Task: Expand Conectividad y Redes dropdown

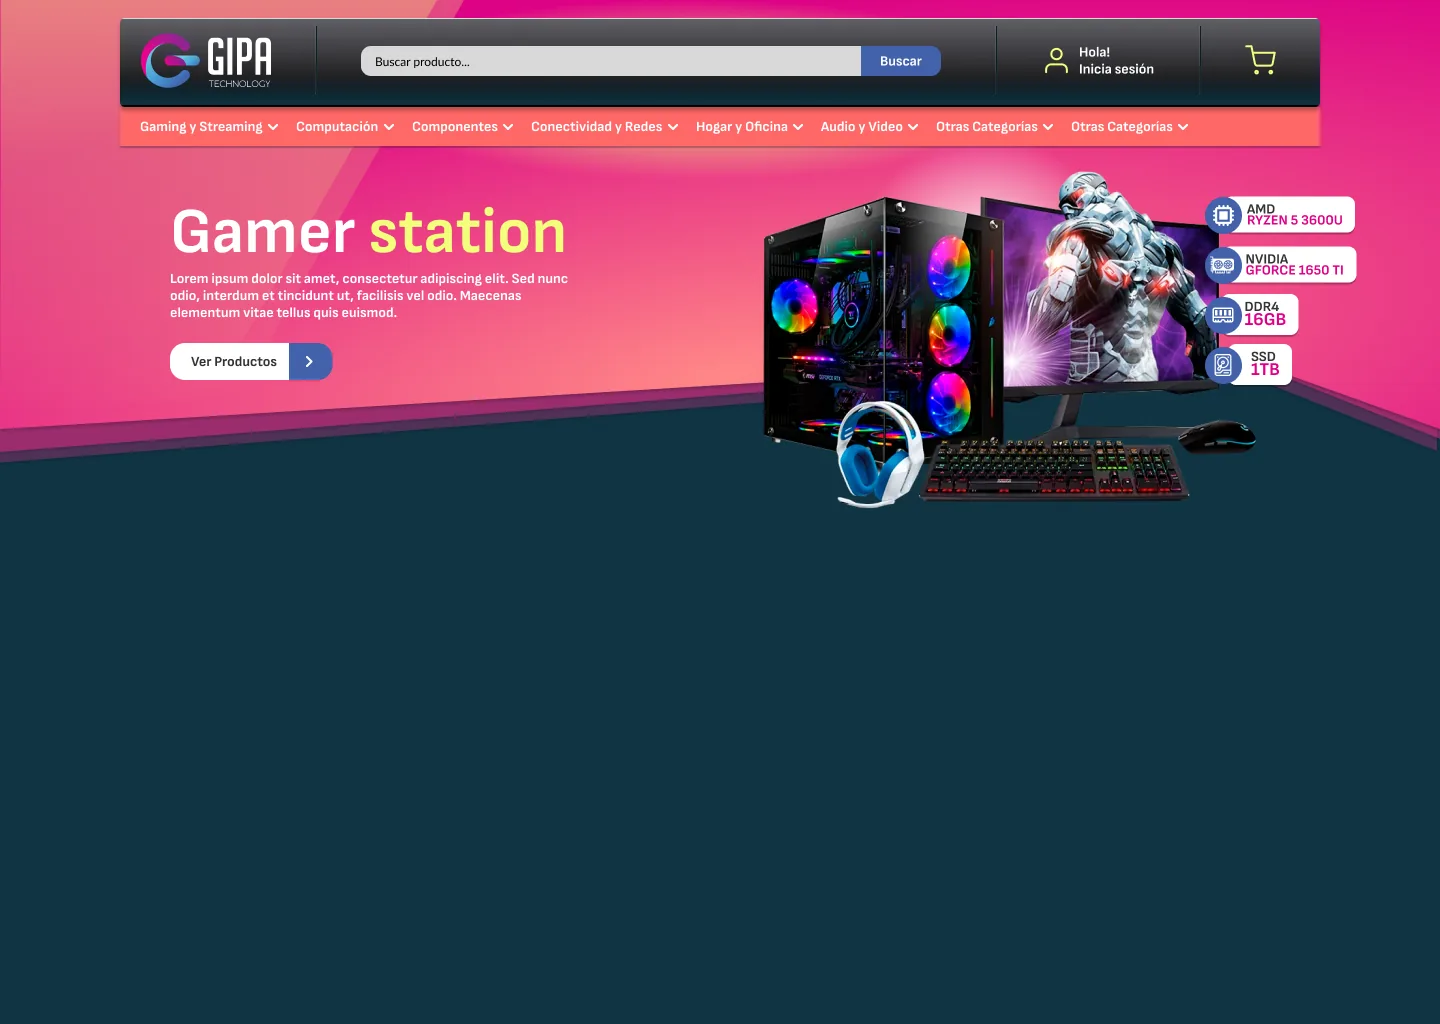Action: point(605,127)
